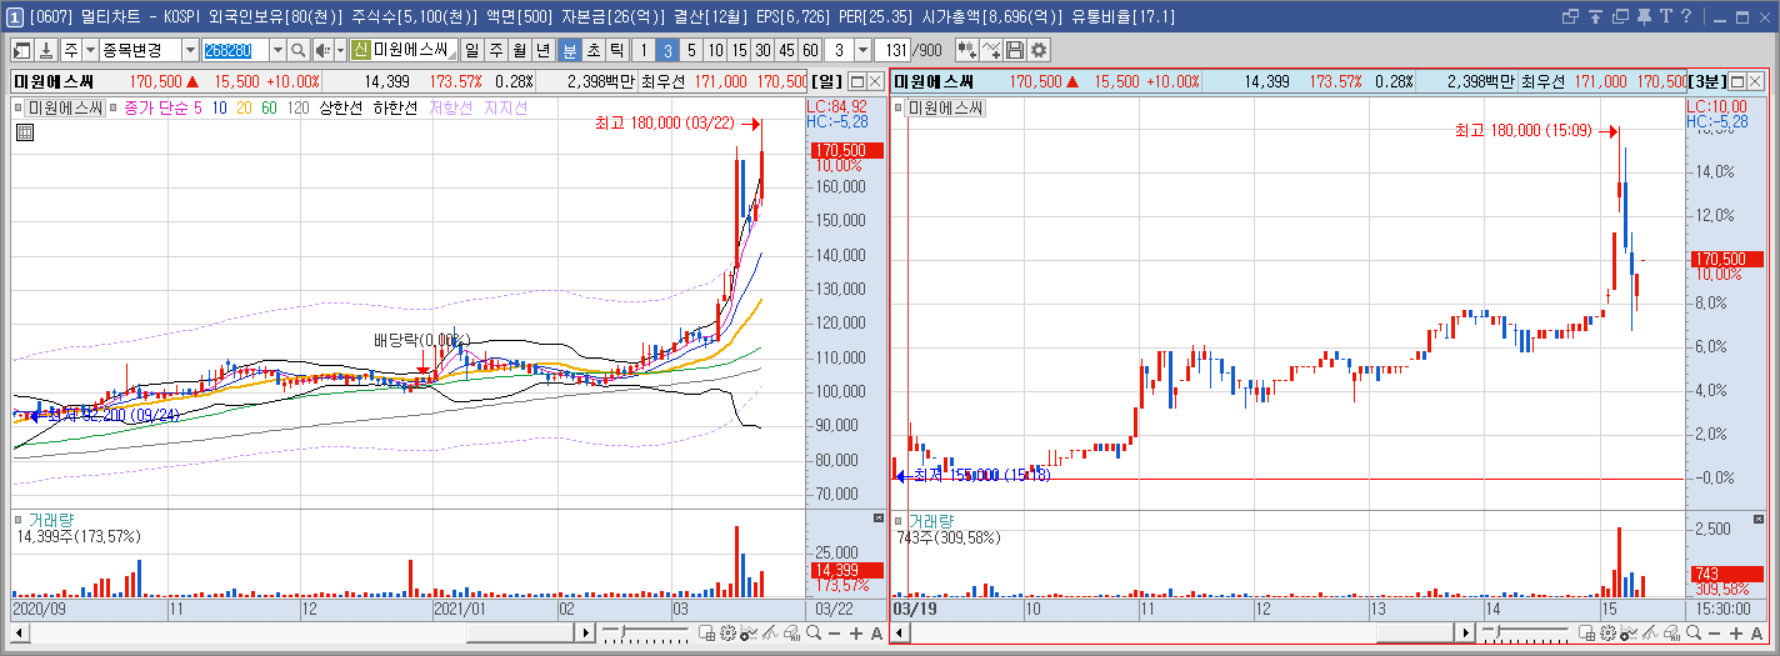
Task: Click the 지지선 indicator label
Action: tap(505, 108)
